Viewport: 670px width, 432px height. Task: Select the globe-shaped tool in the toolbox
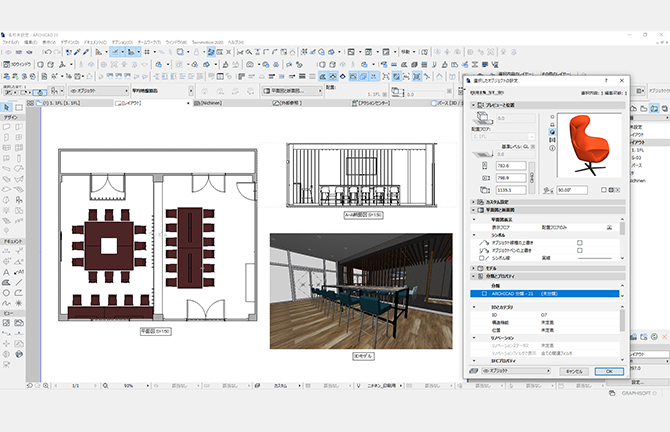pyautogui.click(x=19, y=354)
